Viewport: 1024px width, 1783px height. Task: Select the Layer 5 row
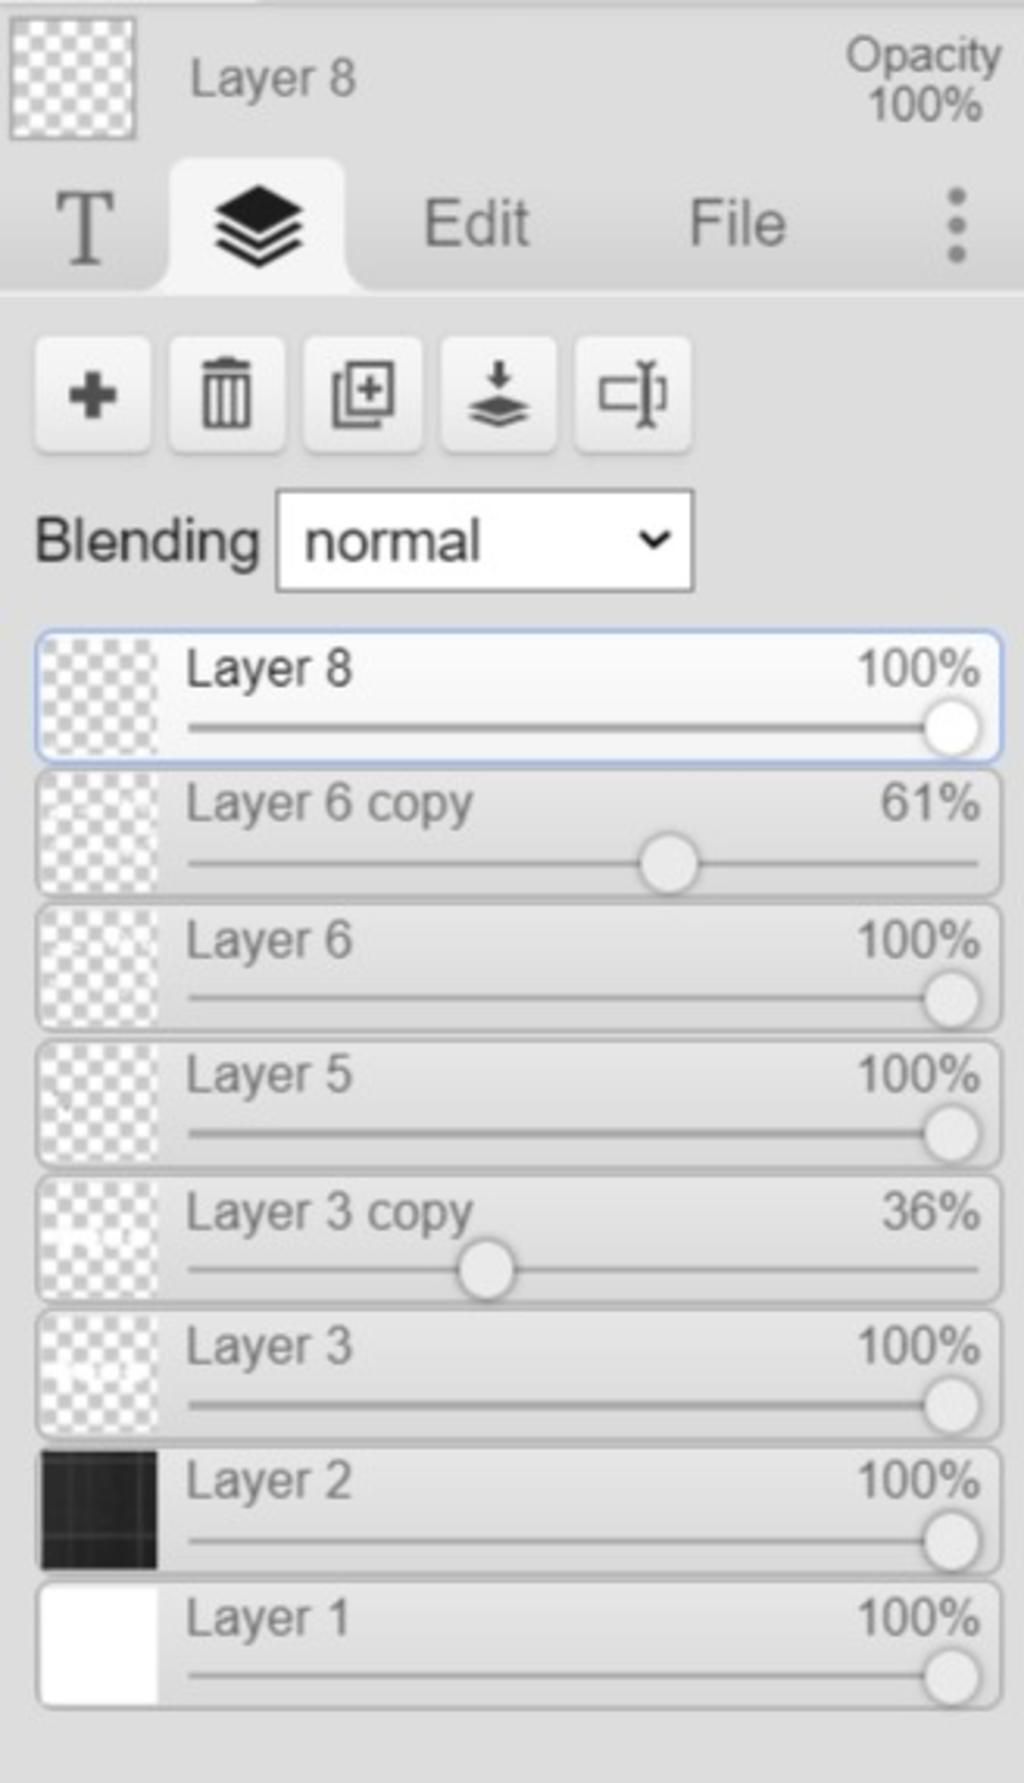pyautogui.click(x=518, y=1104)
